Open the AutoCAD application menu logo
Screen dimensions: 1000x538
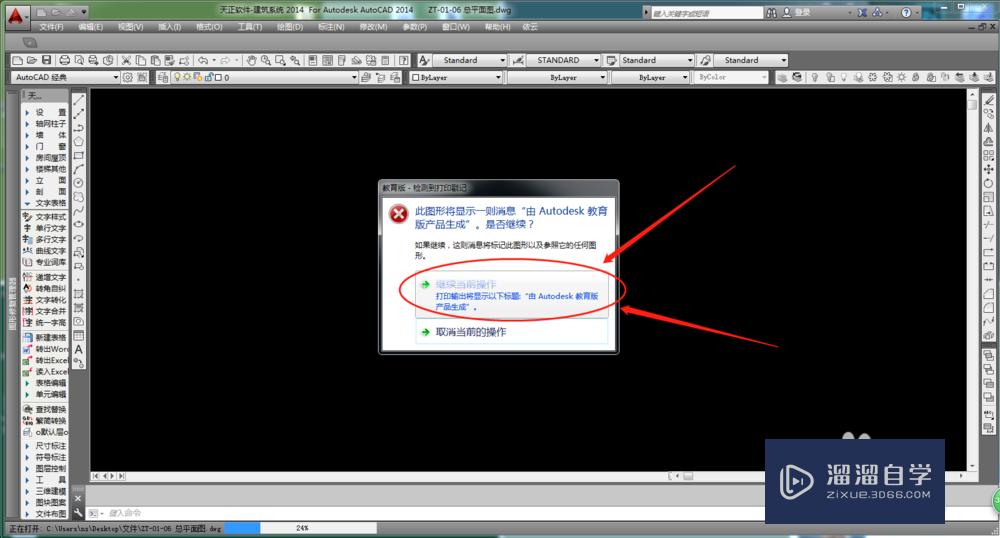(x=16, y=16)
